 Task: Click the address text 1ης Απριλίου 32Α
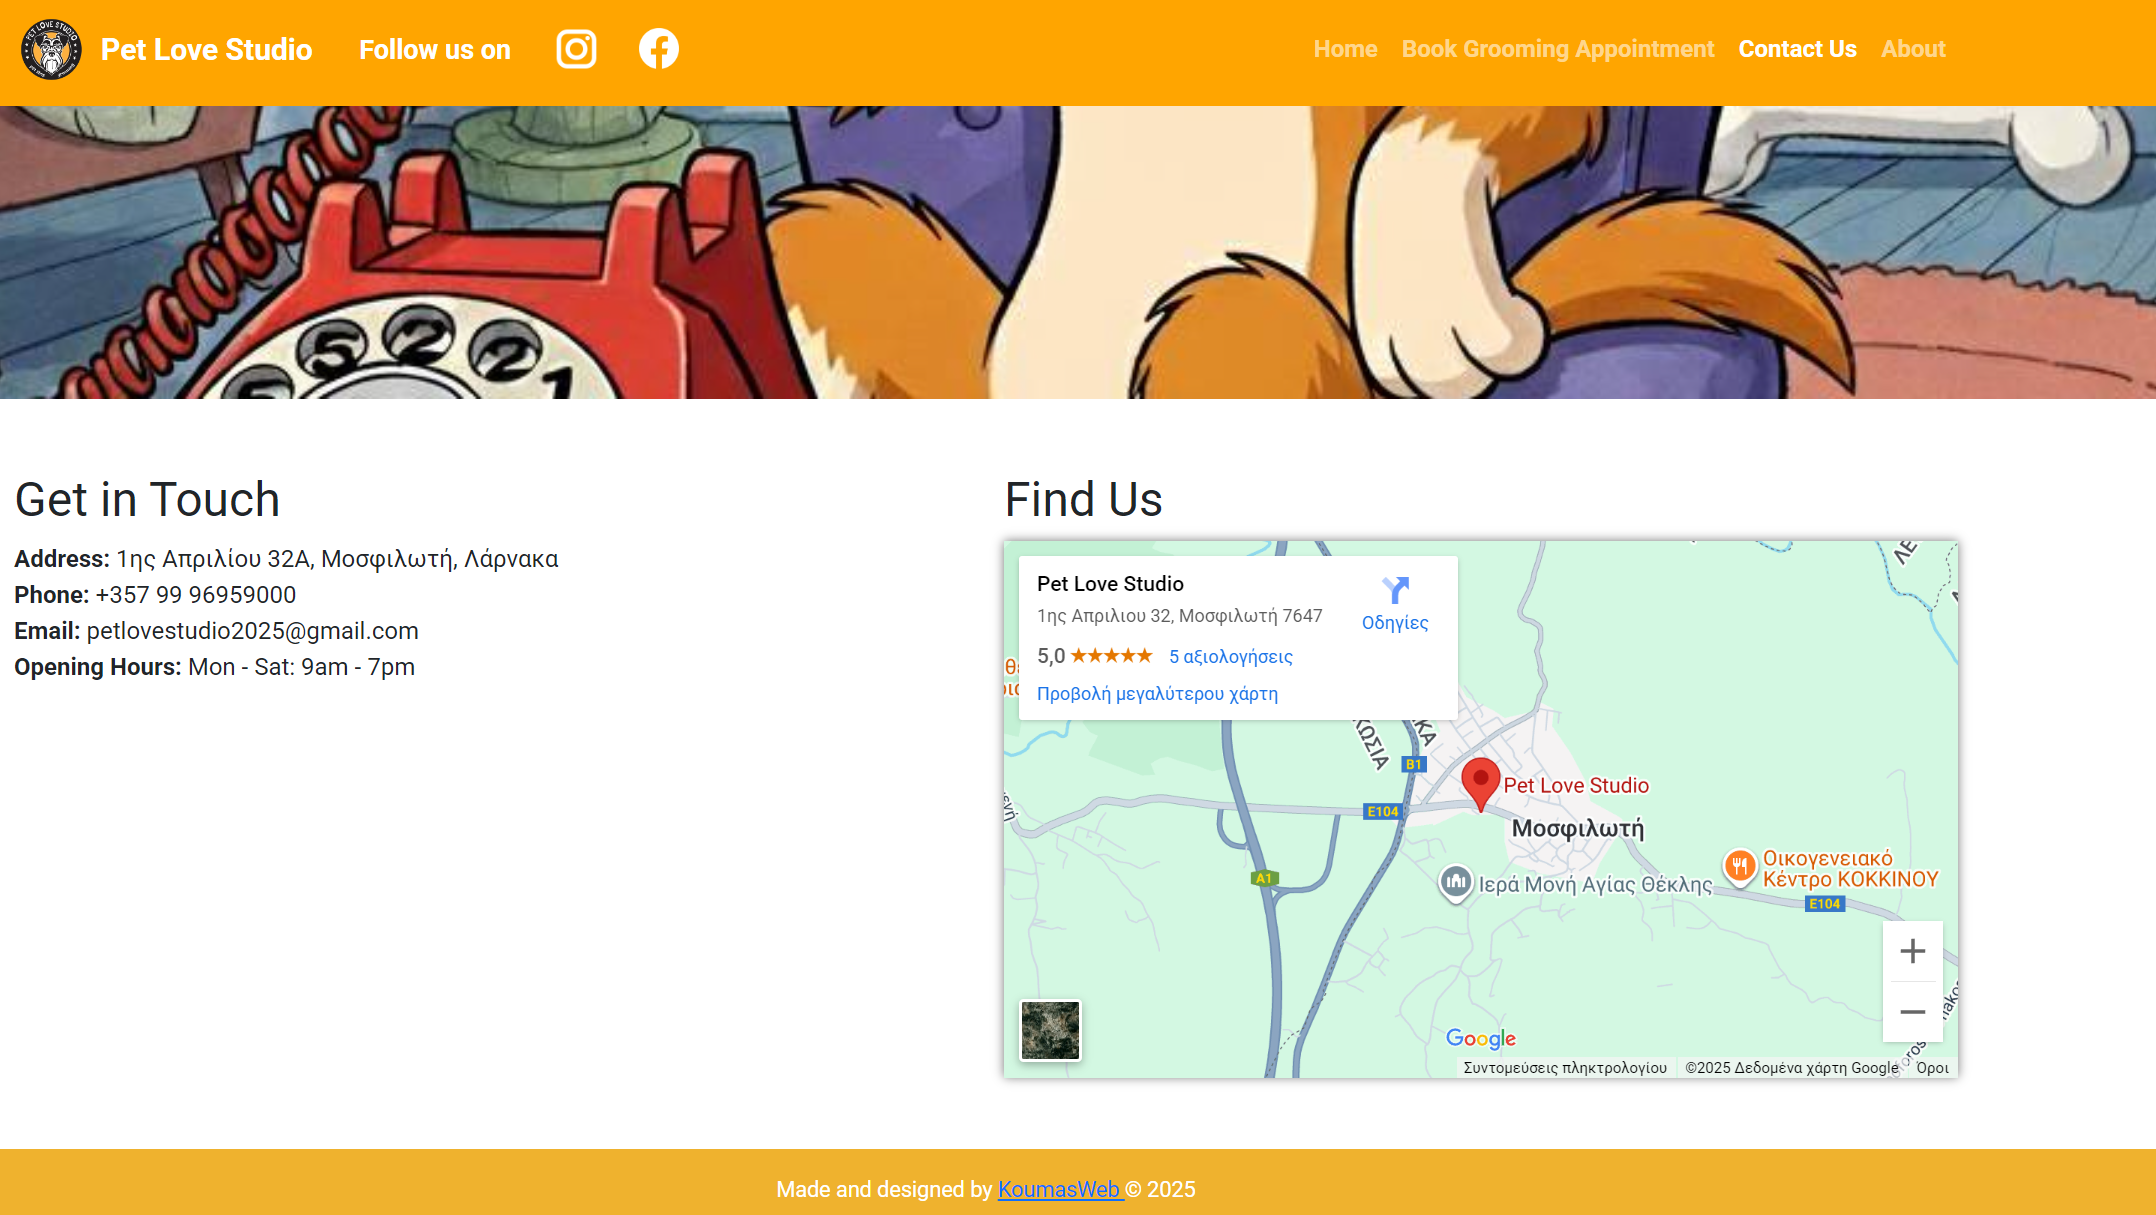(x=214, y=559)
